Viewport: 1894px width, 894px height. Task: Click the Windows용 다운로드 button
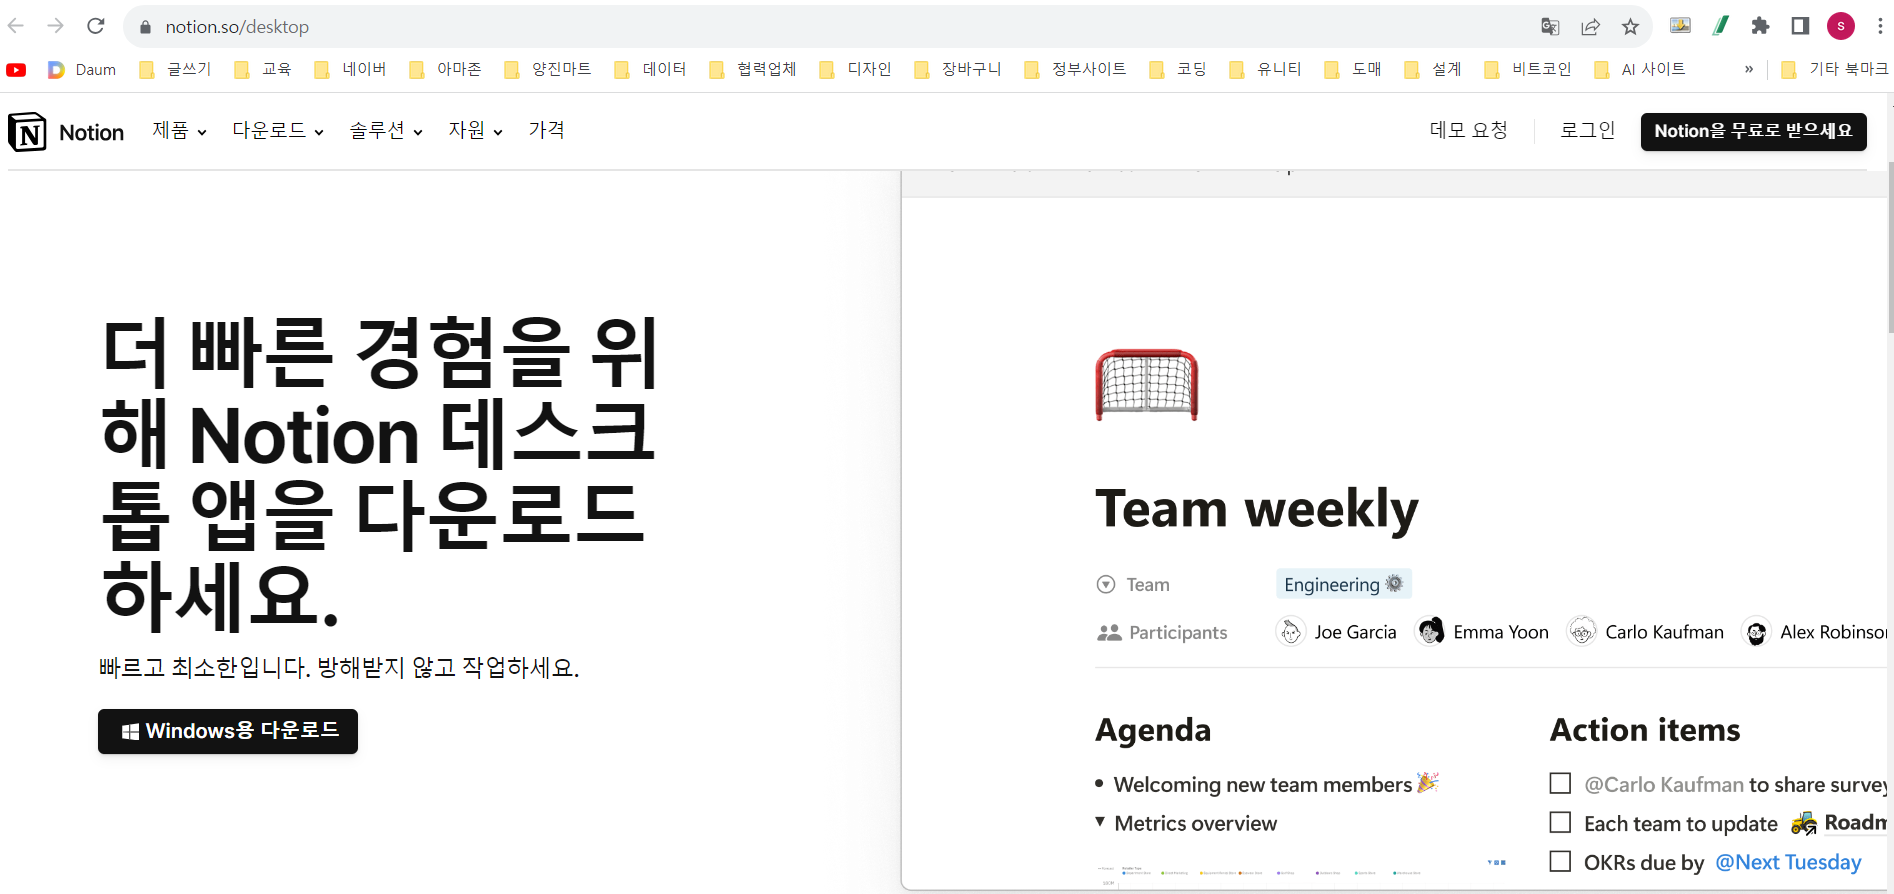(x=228, y=731)
